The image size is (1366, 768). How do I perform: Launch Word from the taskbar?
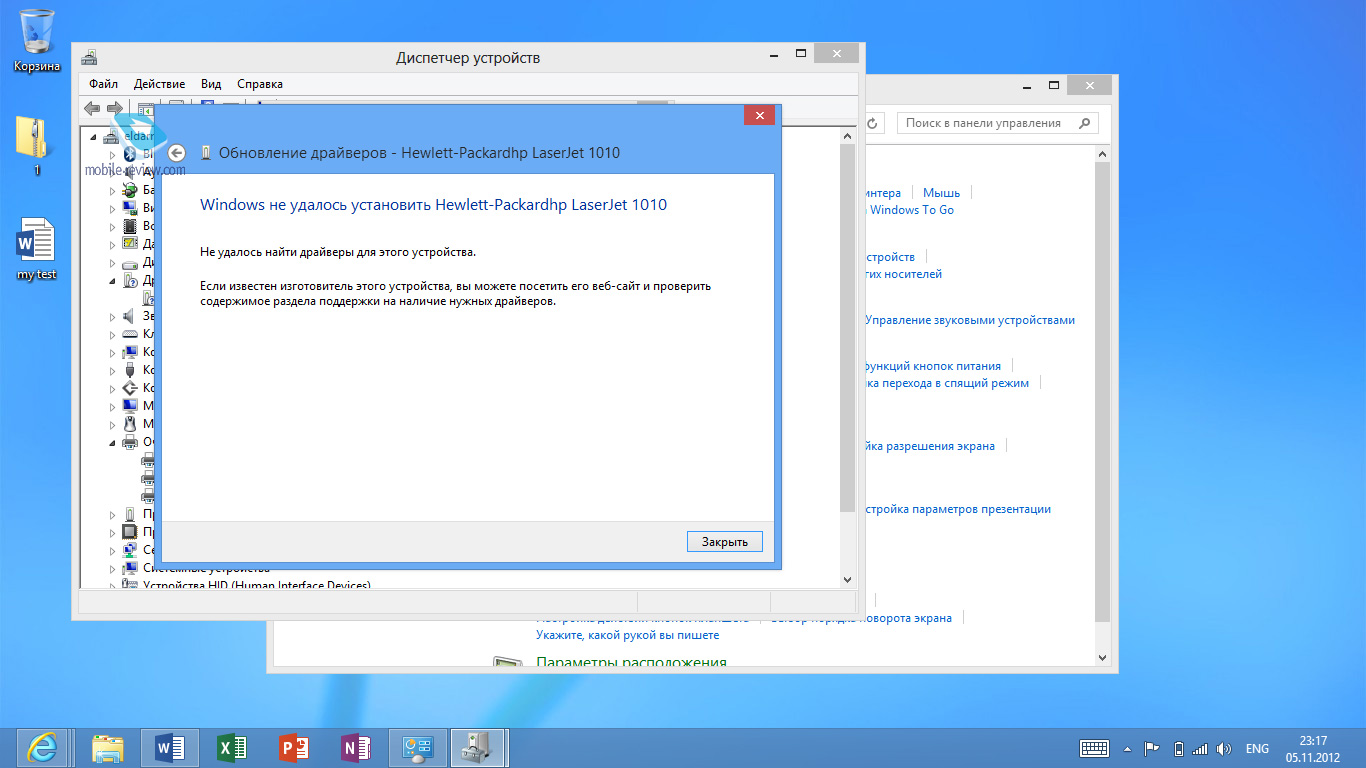tap(169, 748)
